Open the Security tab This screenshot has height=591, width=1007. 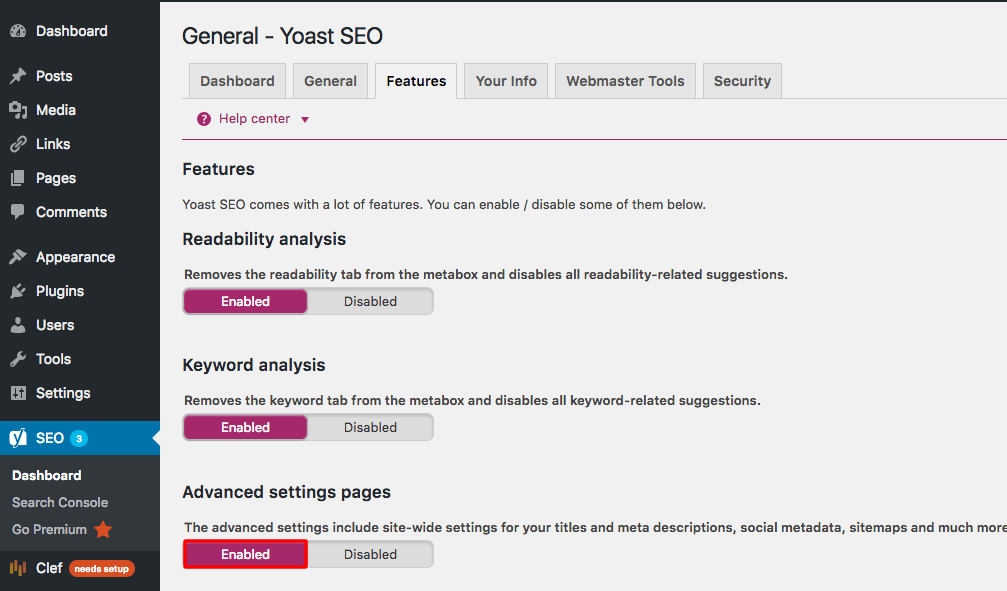coord(742,81)
